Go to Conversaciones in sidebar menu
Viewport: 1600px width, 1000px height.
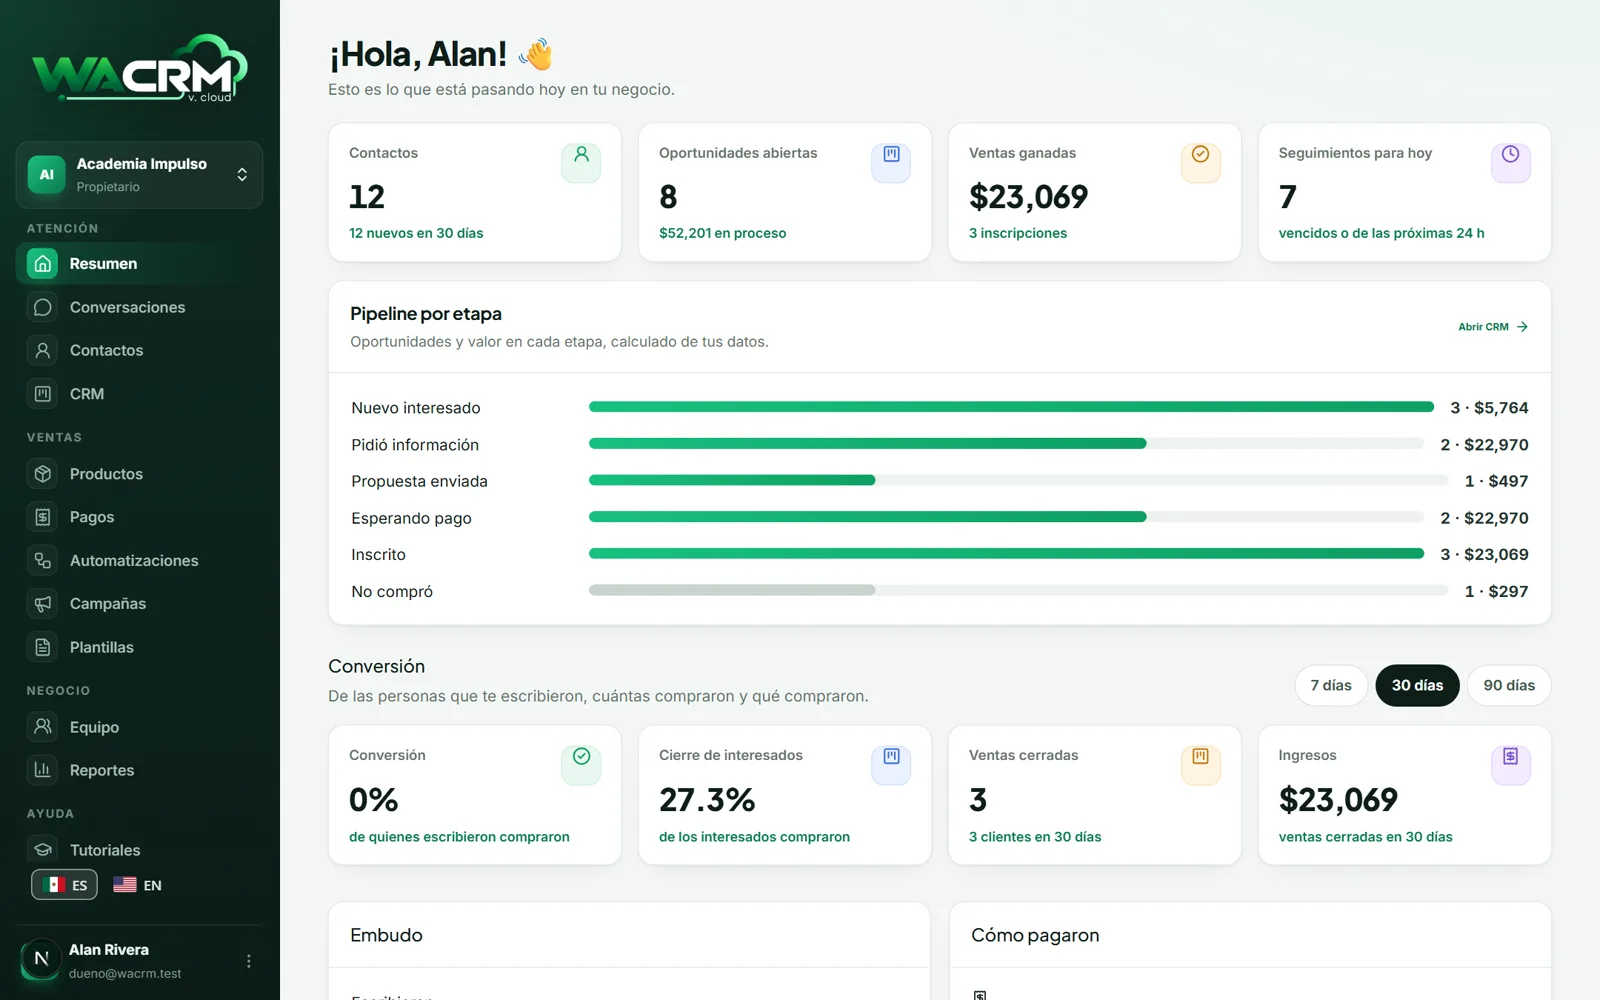(x=139, y=307)
